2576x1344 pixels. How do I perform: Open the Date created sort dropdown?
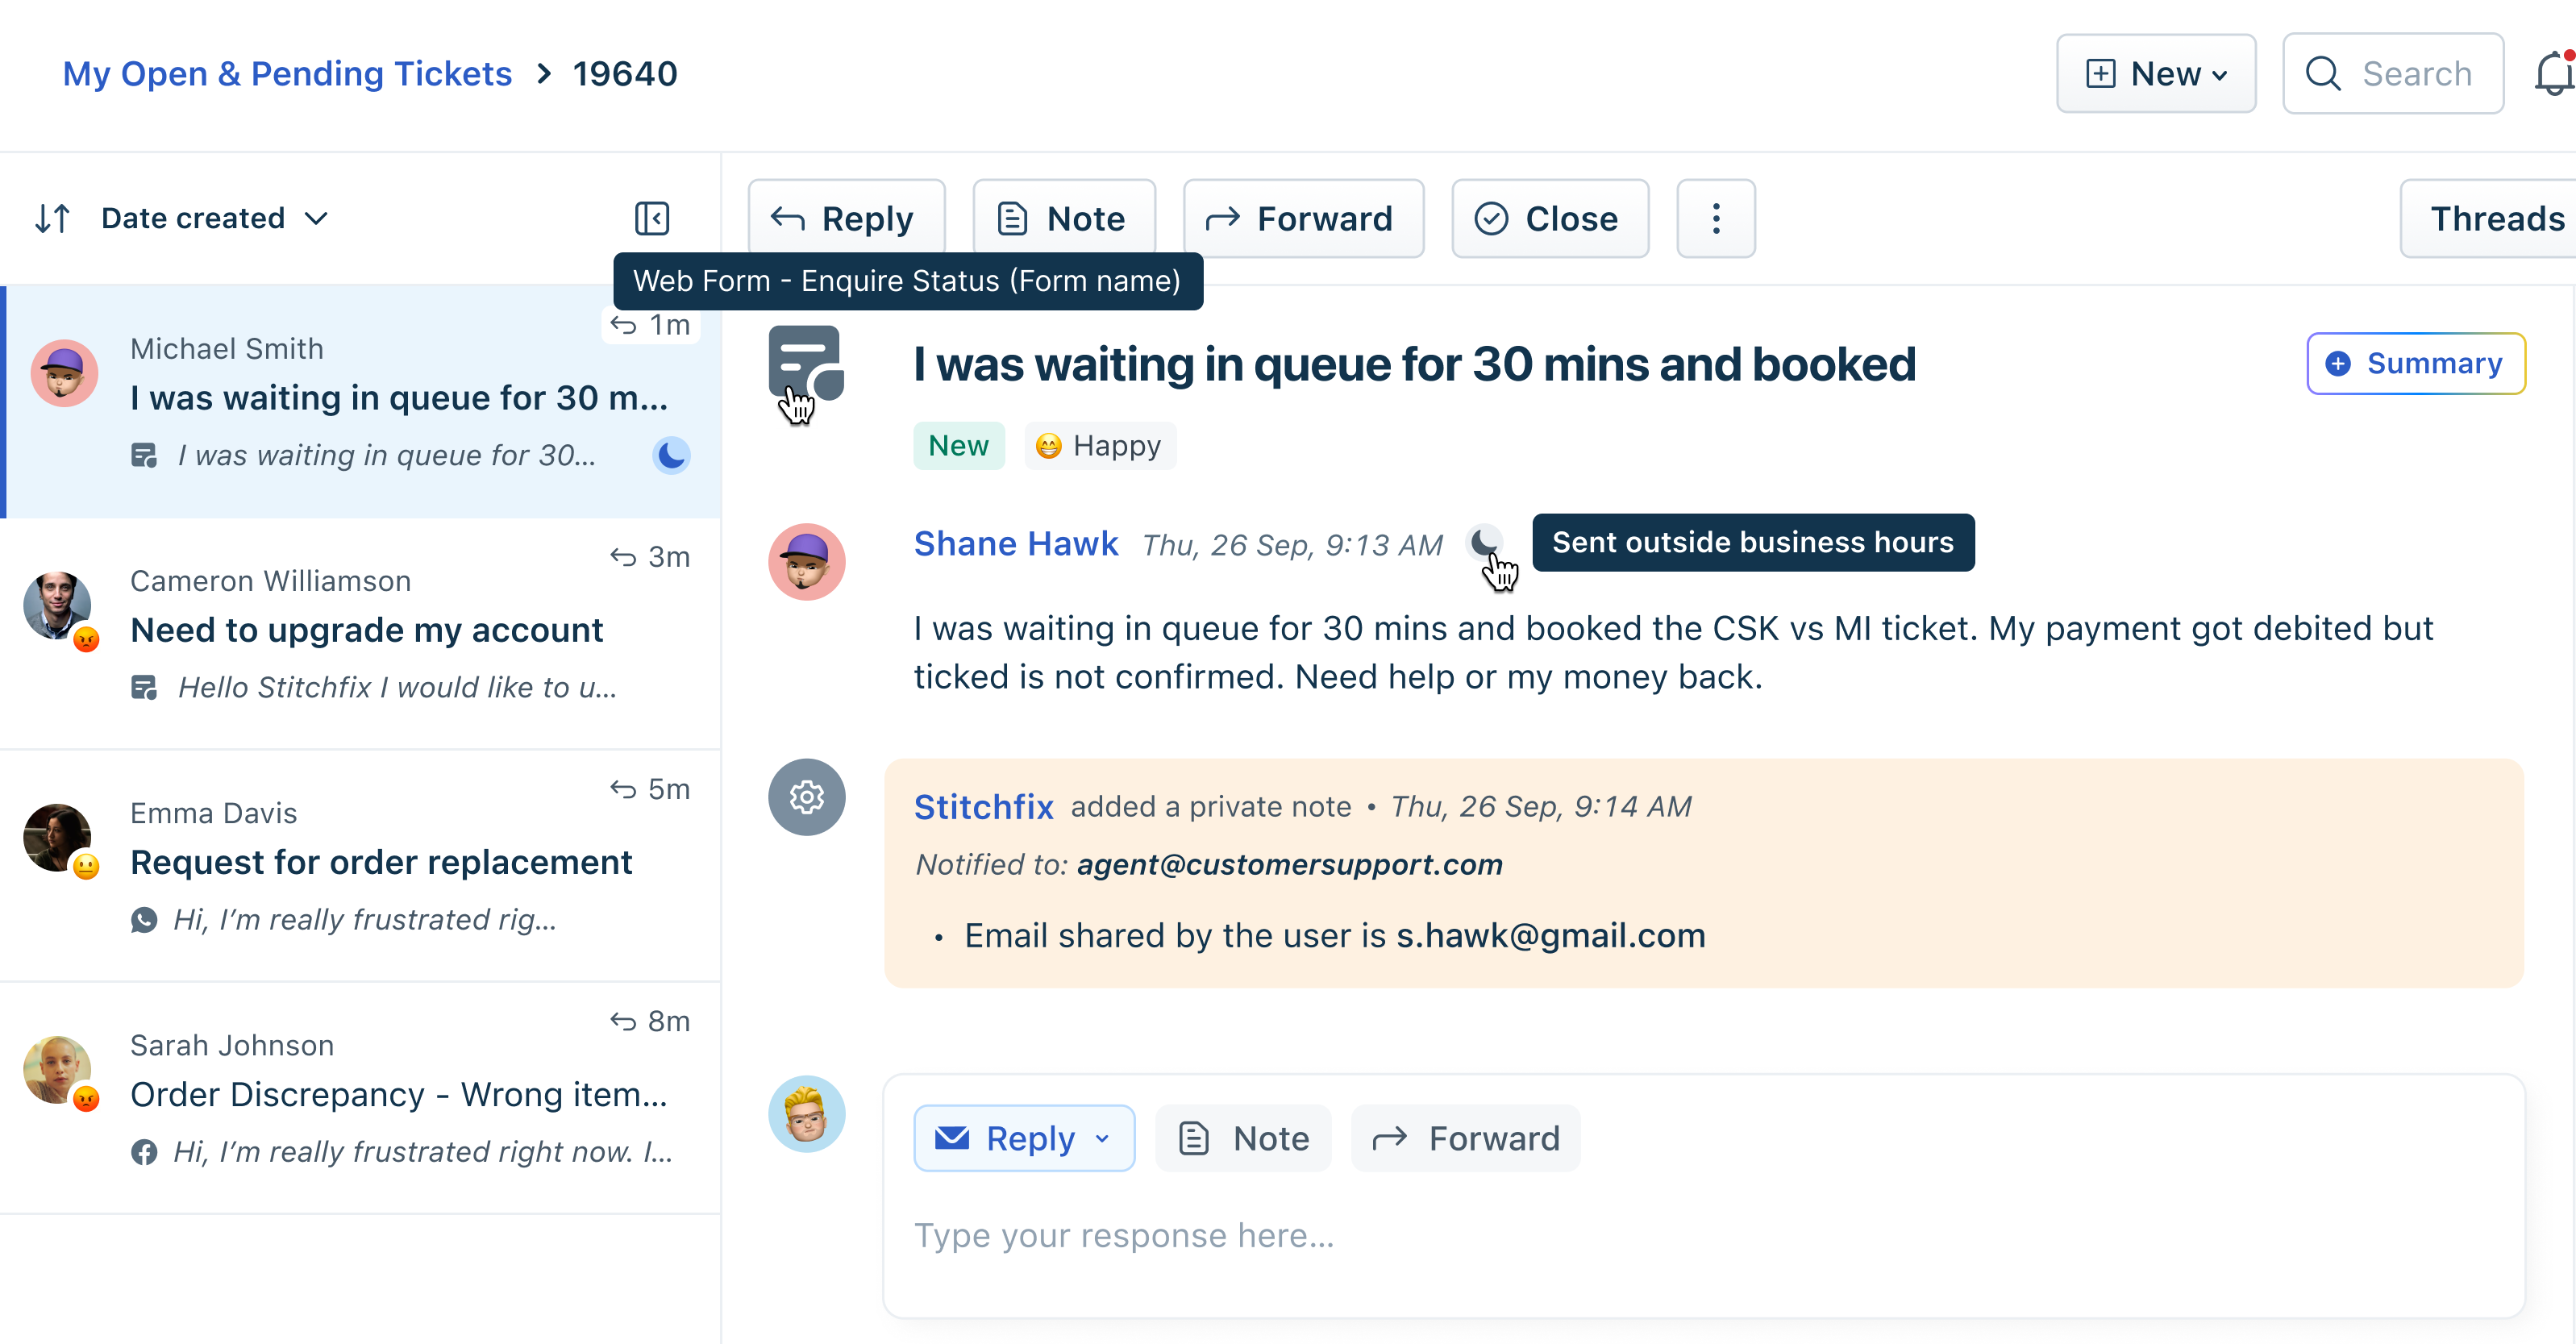[215, 218]
